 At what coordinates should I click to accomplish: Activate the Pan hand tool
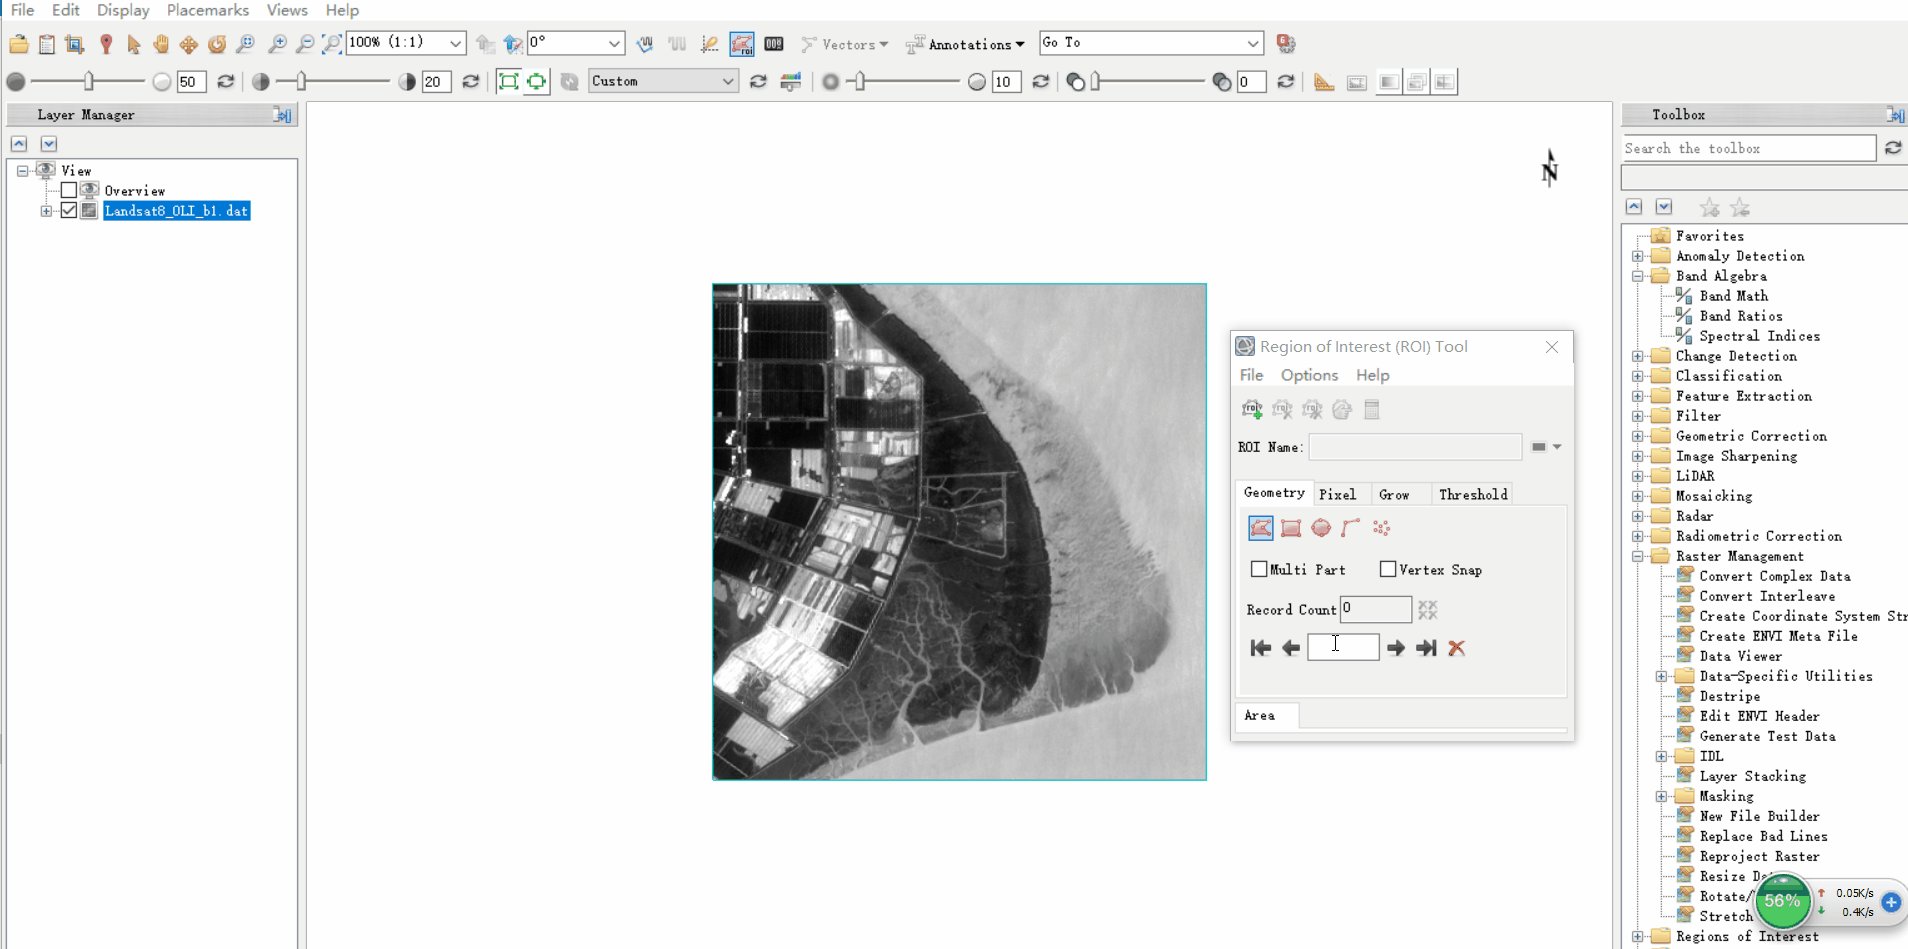point(161,44)
